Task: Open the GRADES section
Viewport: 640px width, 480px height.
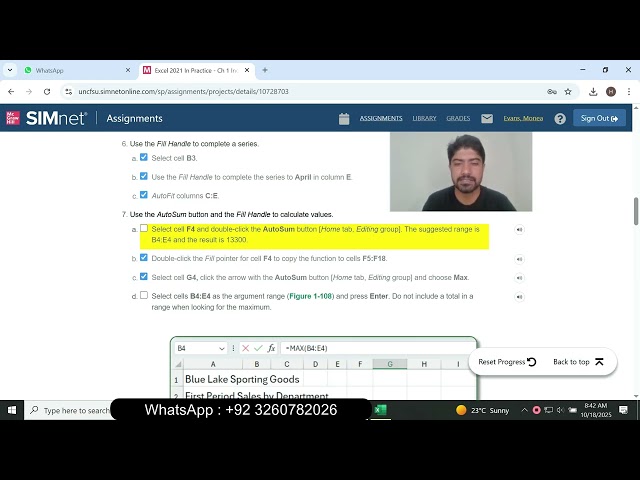Action: coord(458,118)
